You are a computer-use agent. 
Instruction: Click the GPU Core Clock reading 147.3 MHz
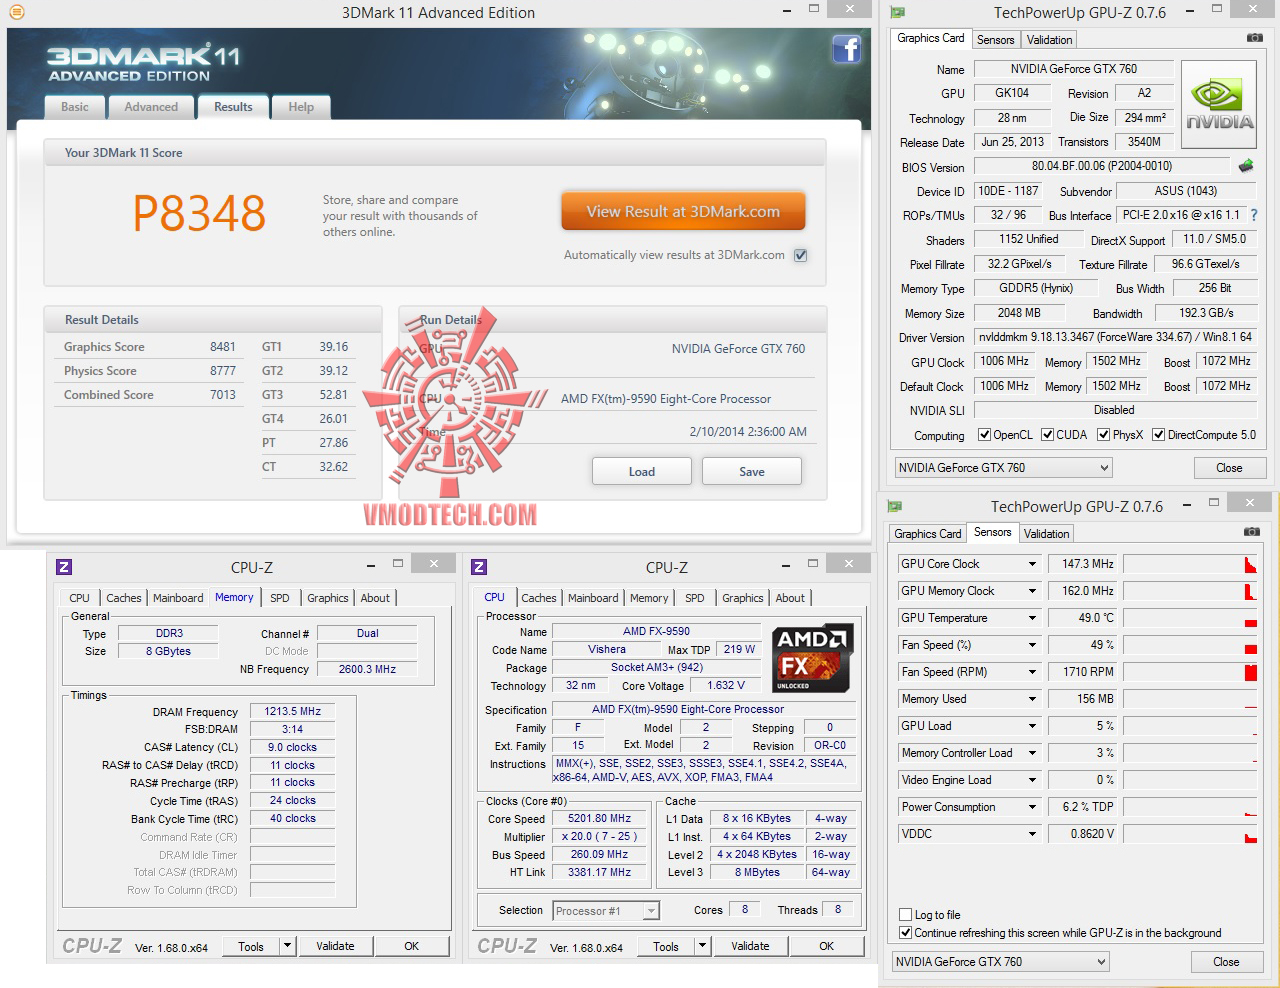tap(1081, 564)
